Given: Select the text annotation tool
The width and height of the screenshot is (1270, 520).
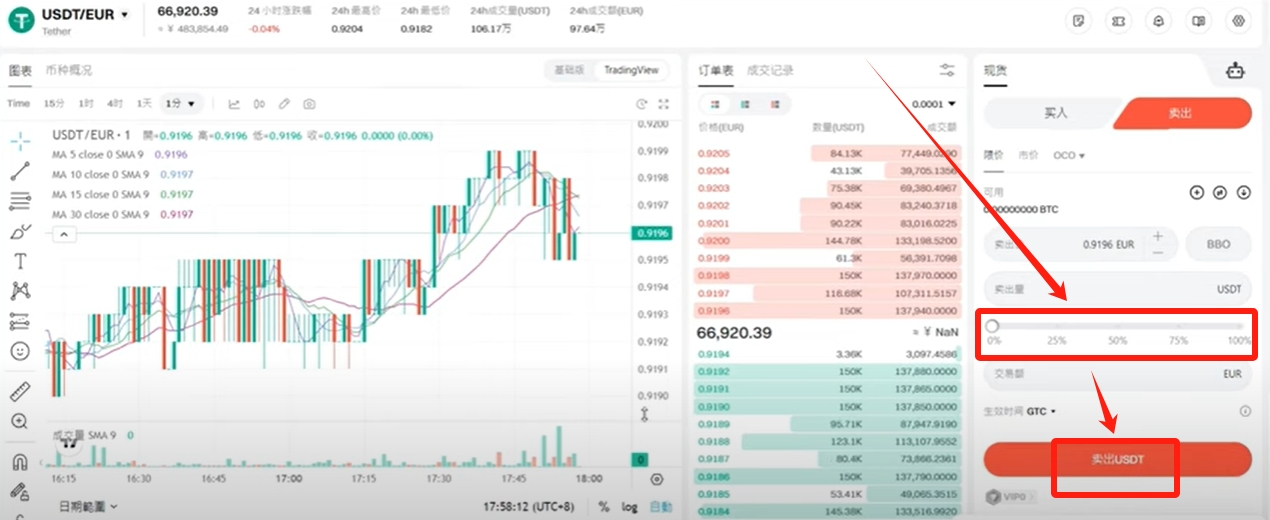Looking at the screenshot, I should [19, 261].
